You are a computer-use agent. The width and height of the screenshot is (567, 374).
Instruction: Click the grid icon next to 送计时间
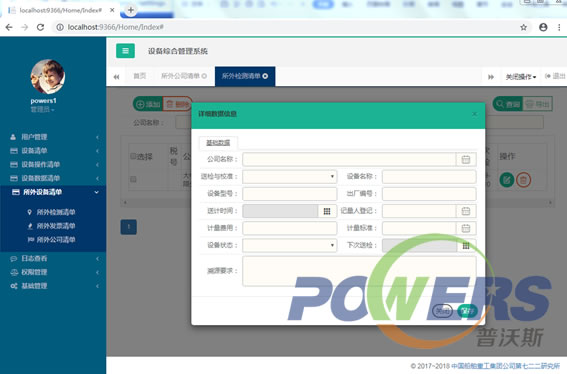click(x=327, y=211)
